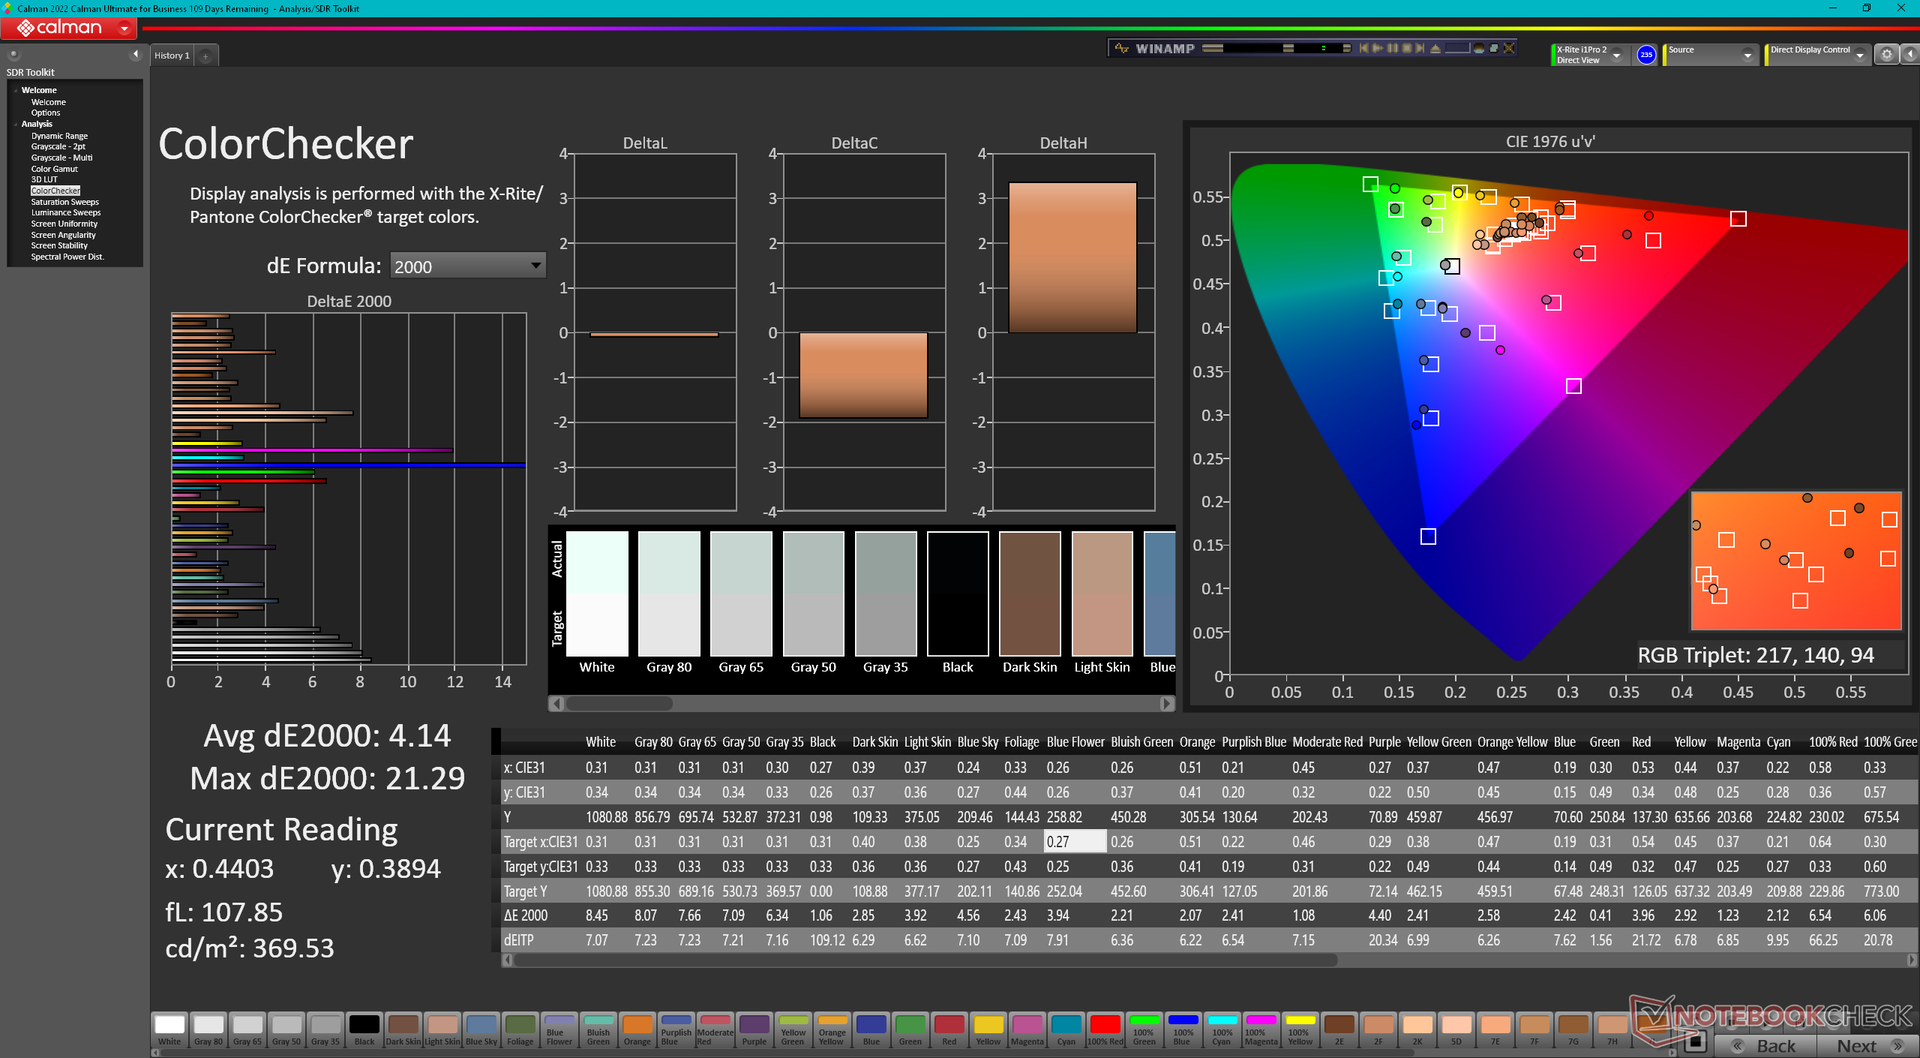Open Dynamic Range in the workflow list
Screen dimensions: 1920x1058
(59, 136)
